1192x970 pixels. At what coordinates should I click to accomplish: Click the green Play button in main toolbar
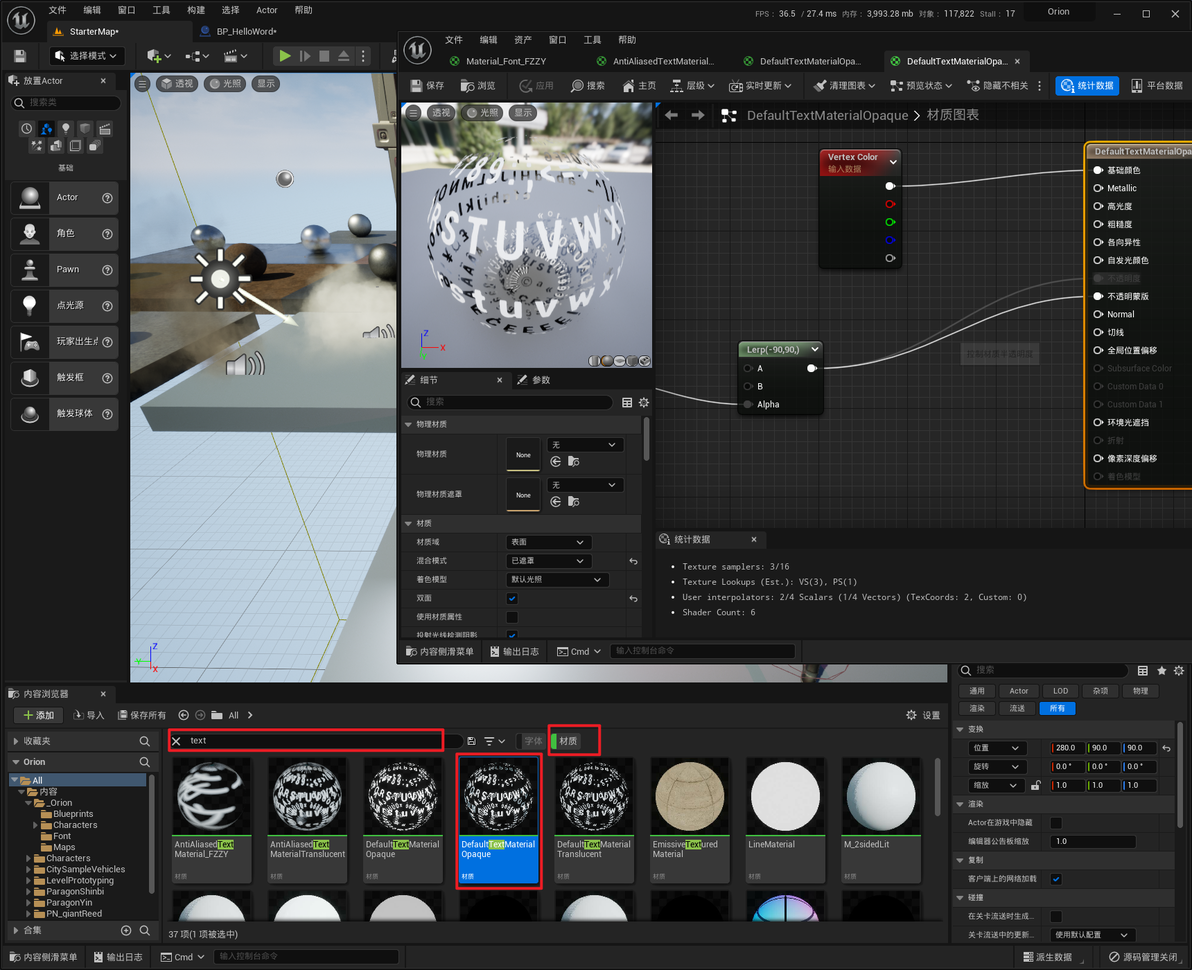tap(285, 56)
